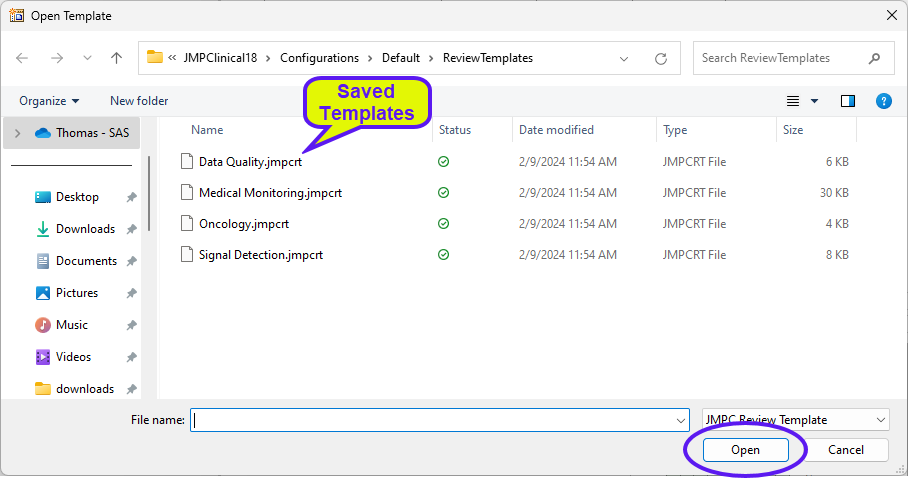Toggle the preview pane
The height and width of the screenshot is (478, 908).
click(848, 101)
